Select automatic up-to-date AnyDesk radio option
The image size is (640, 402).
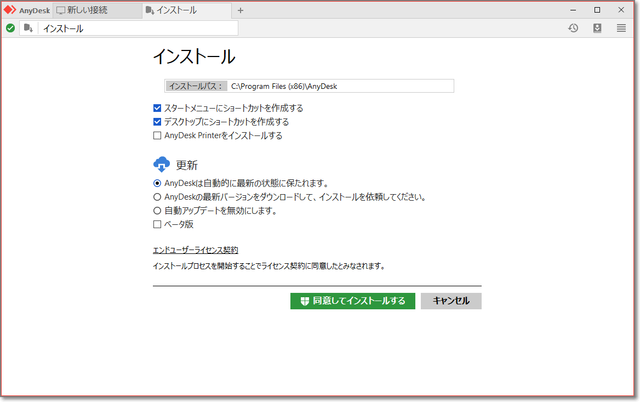157,184
